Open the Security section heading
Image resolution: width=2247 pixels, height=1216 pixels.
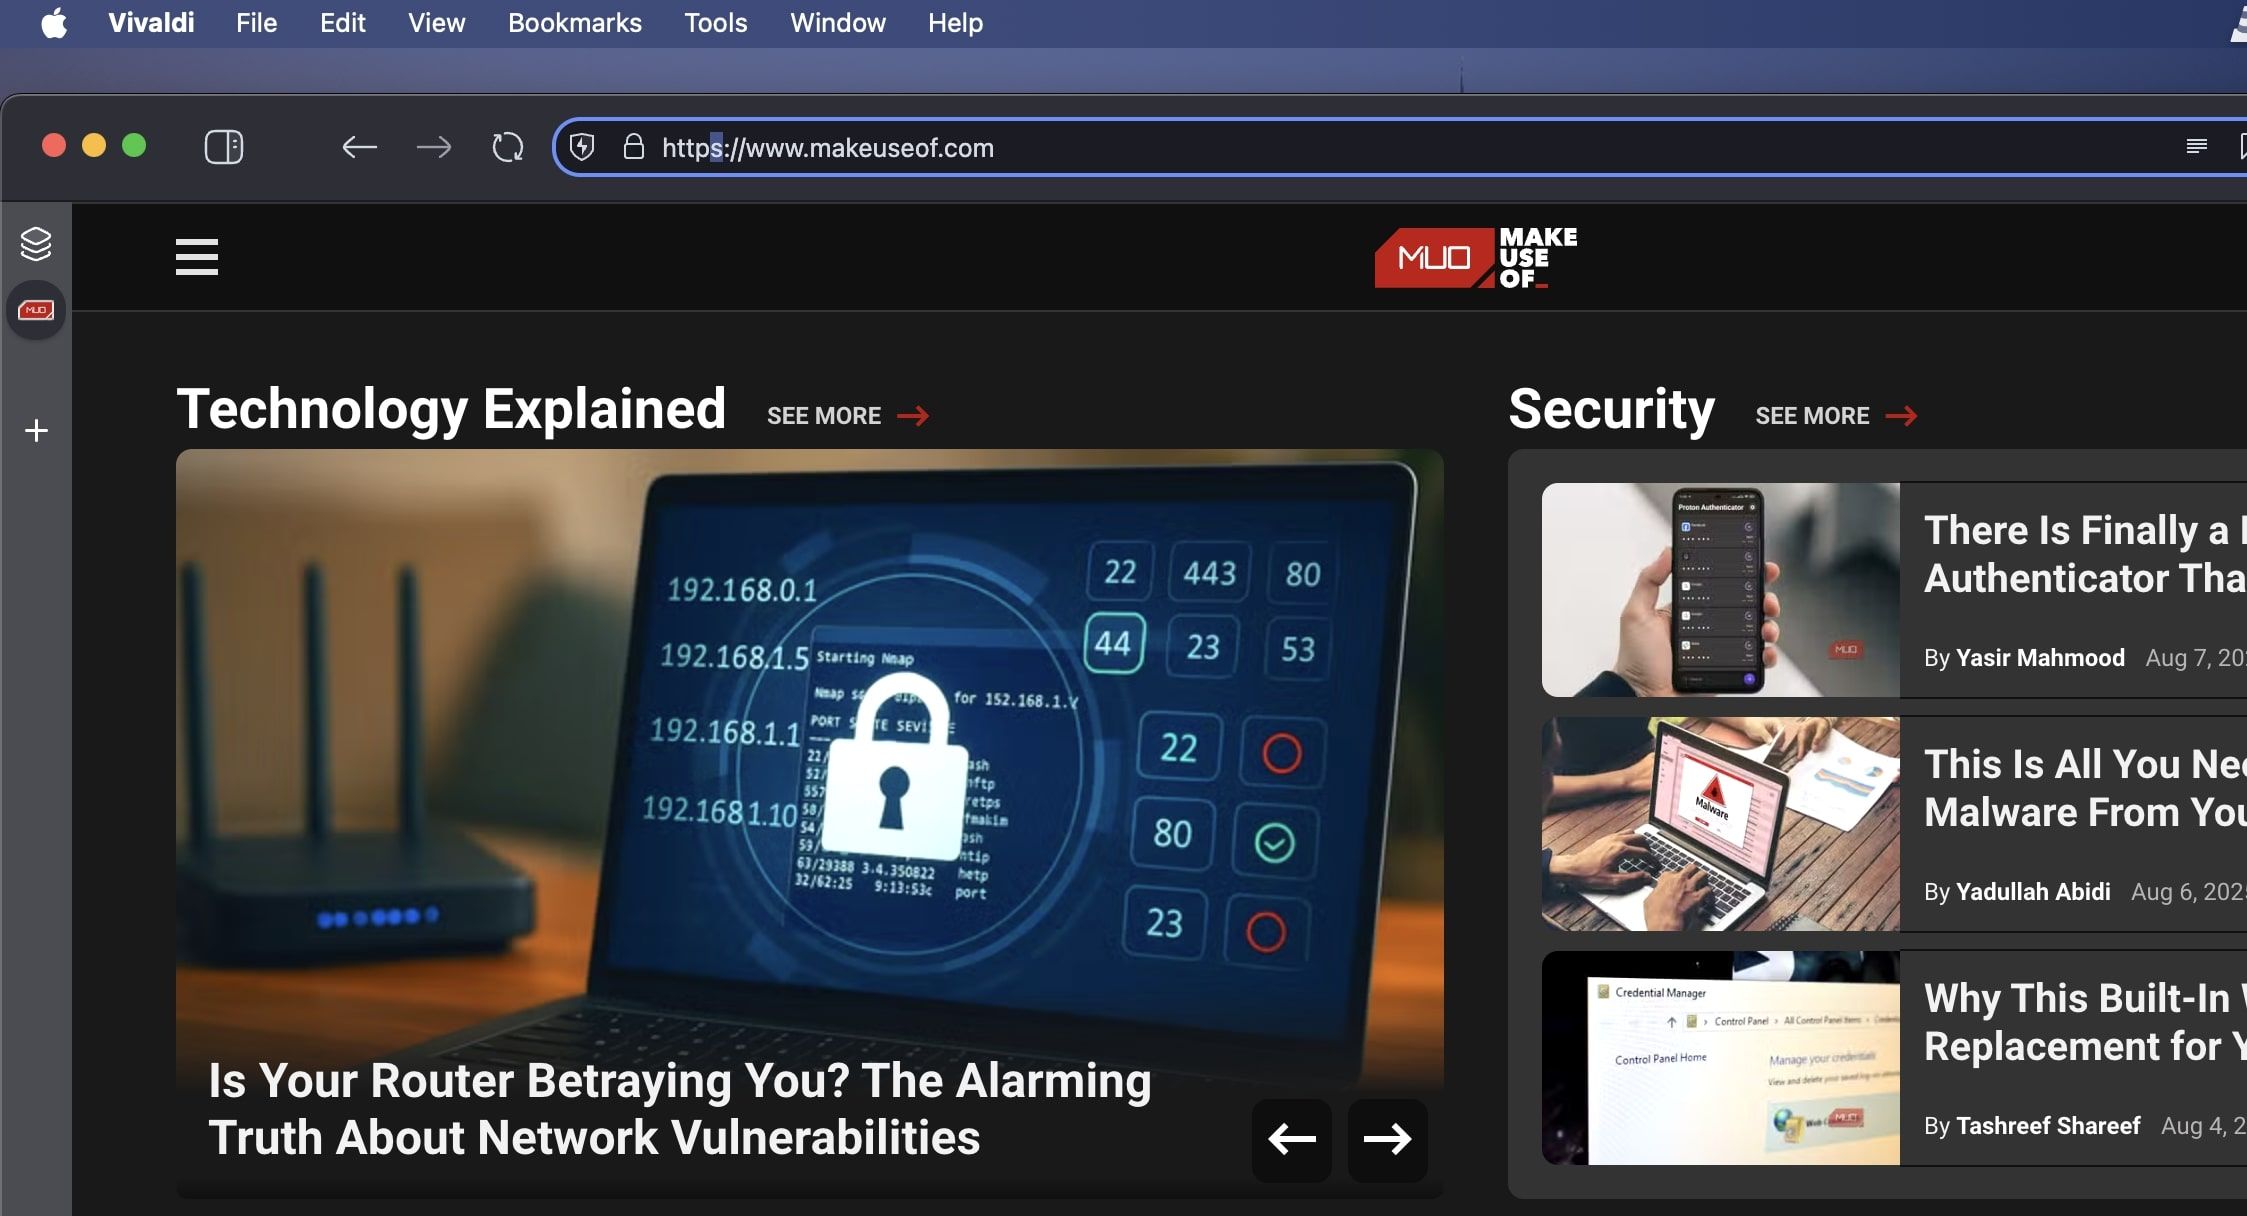click(1612, 409)
